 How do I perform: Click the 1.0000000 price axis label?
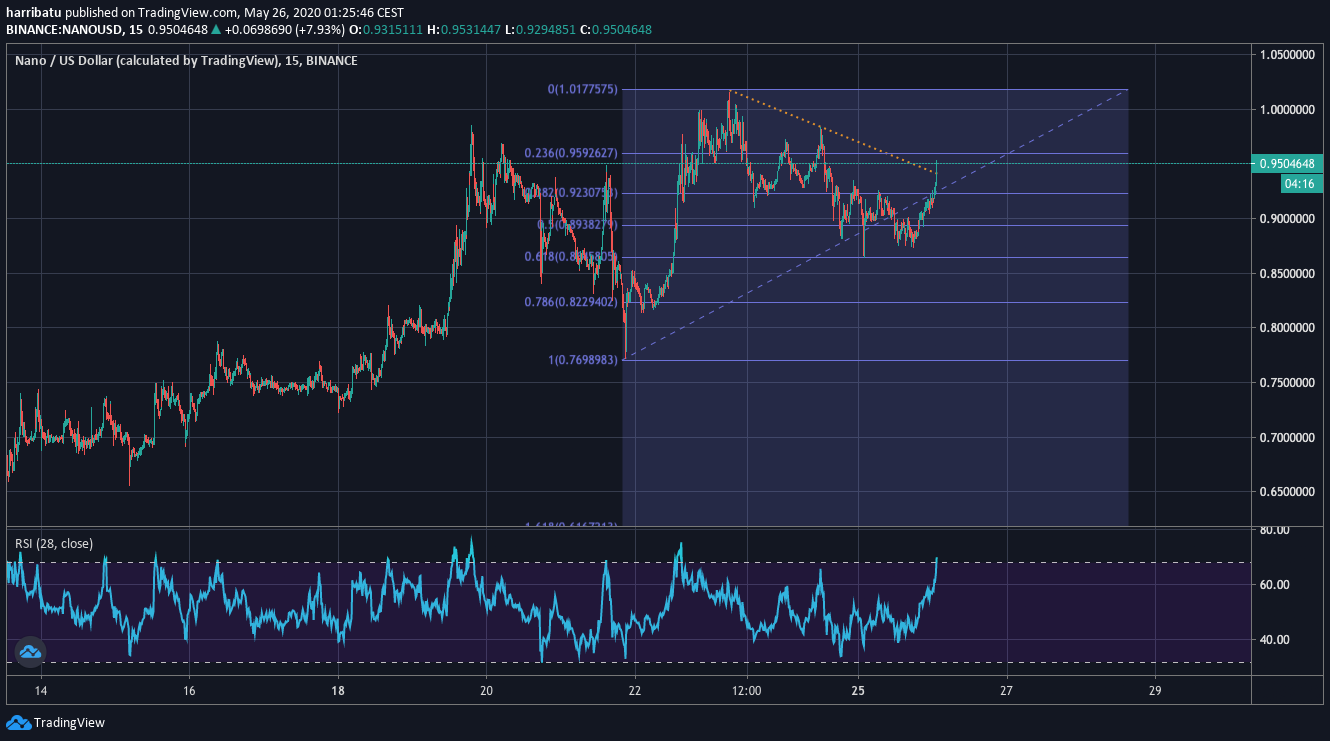[1285, 110]
